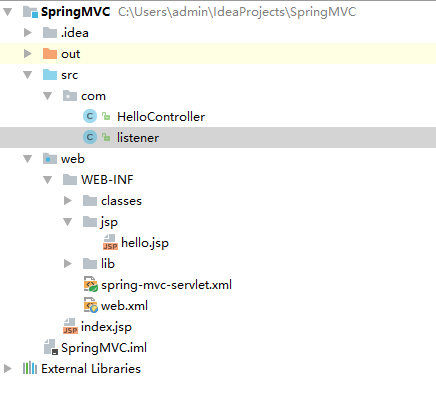Screen dimensions: 436x394
Task: Click the WEB-INF folder icon
Action: click(x=70, y=180)
